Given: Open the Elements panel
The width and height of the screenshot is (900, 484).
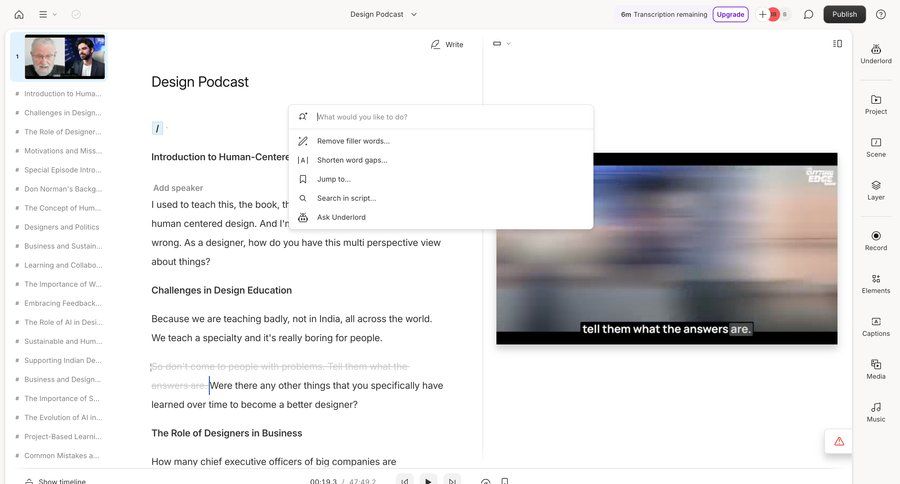Looking at the screenshot, I should tap(876, 284).
